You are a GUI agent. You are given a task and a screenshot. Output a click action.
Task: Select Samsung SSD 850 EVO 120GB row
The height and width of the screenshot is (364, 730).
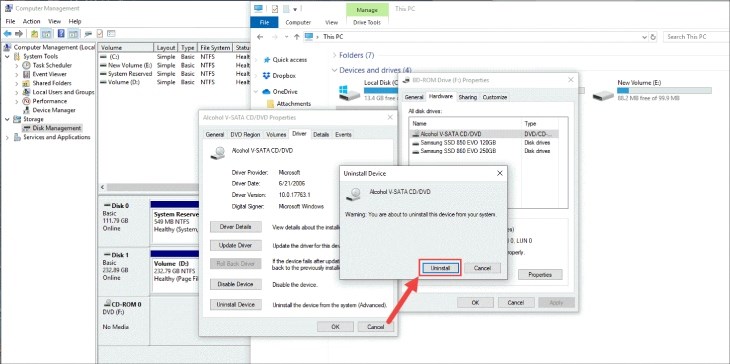[x=483, y=142]
